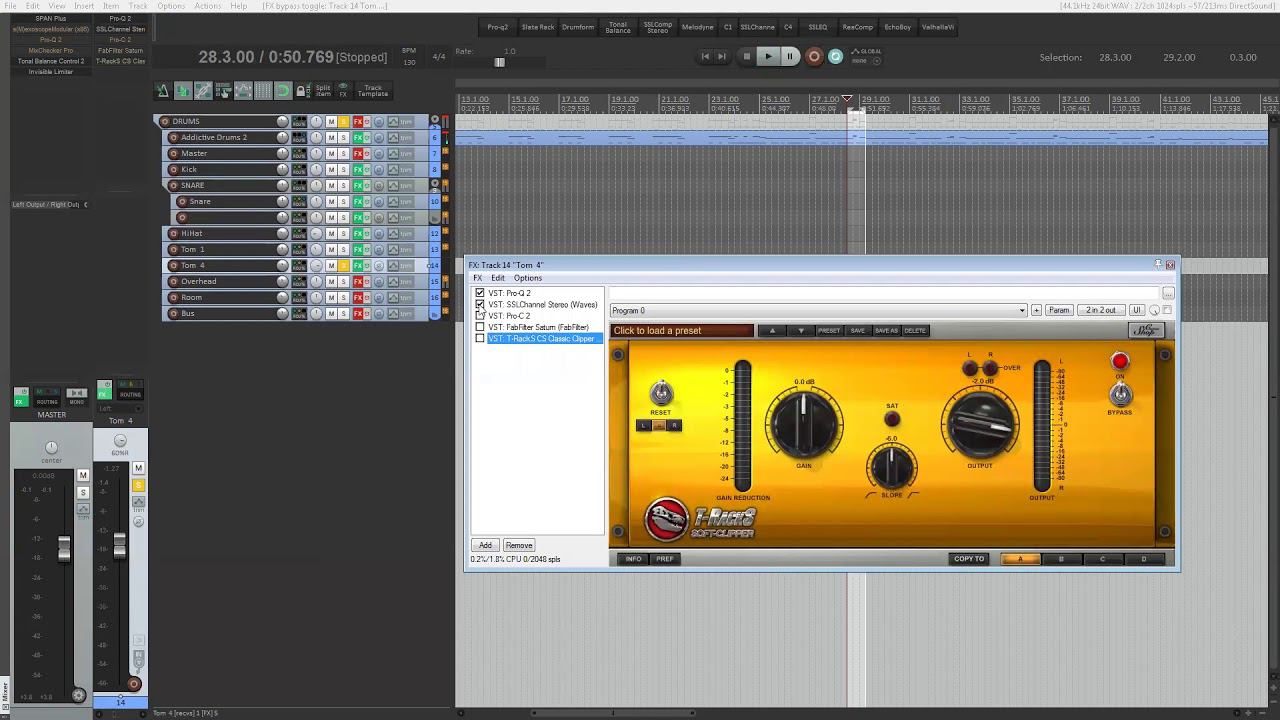Collapse the SNARE folder track icon
1280x720 pixels.
435,185
